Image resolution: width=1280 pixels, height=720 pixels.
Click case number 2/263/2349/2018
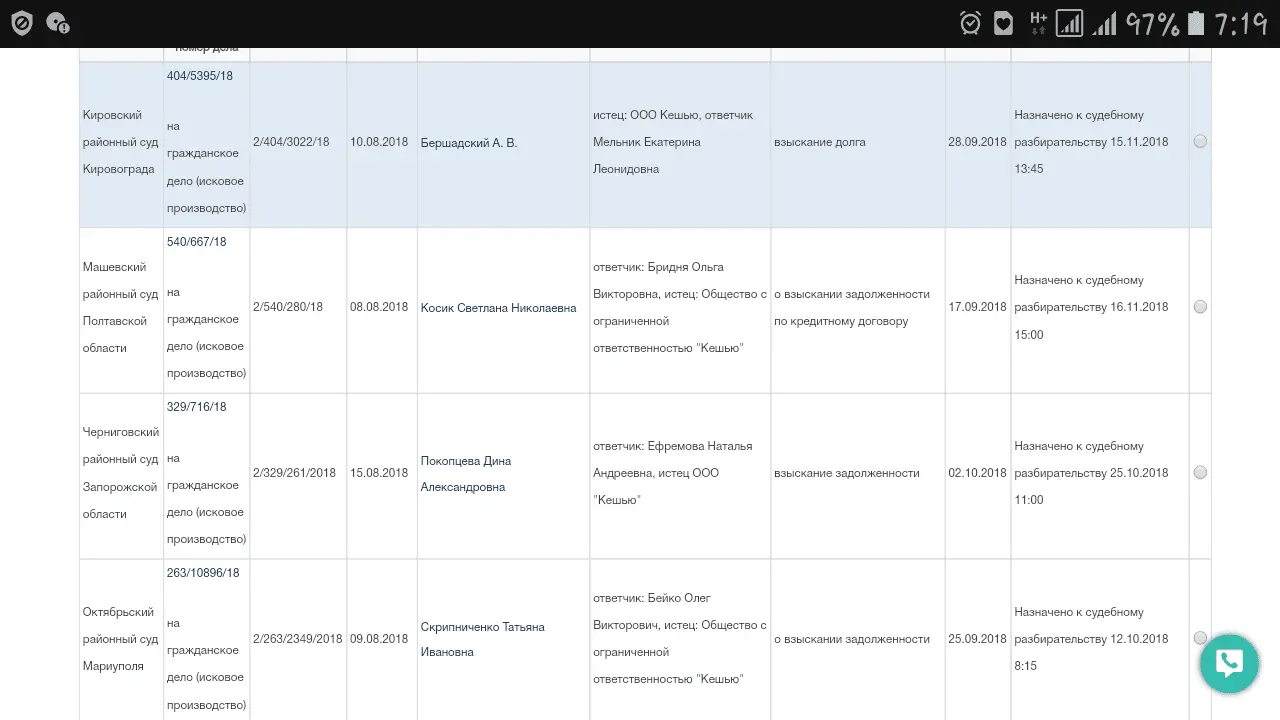coord(297,638)
